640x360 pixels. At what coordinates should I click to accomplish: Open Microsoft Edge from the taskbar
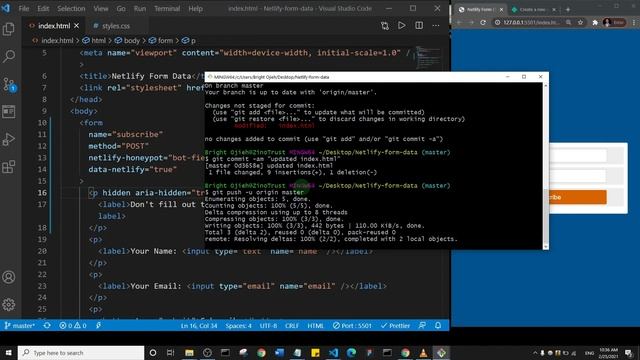(351, 353)
